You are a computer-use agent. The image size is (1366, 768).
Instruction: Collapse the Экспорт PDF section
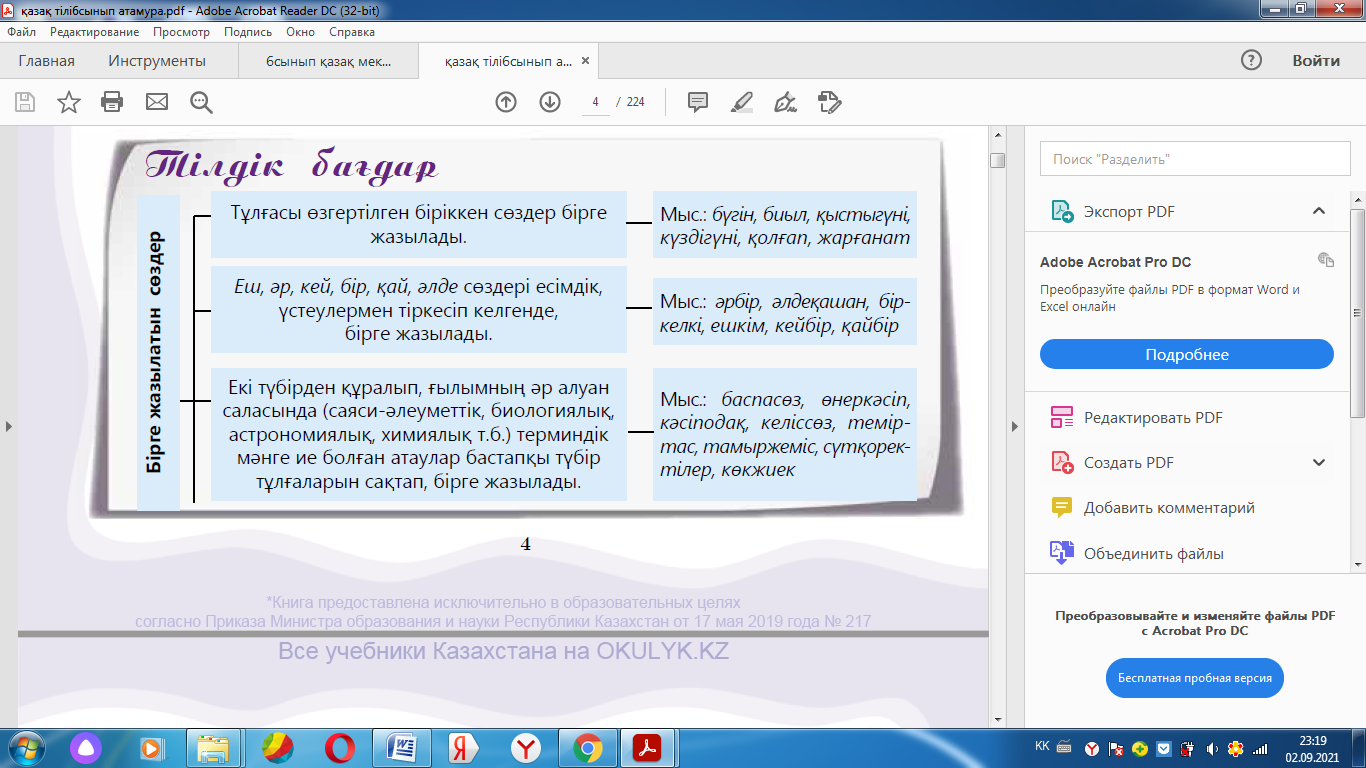pos(1319,211)
